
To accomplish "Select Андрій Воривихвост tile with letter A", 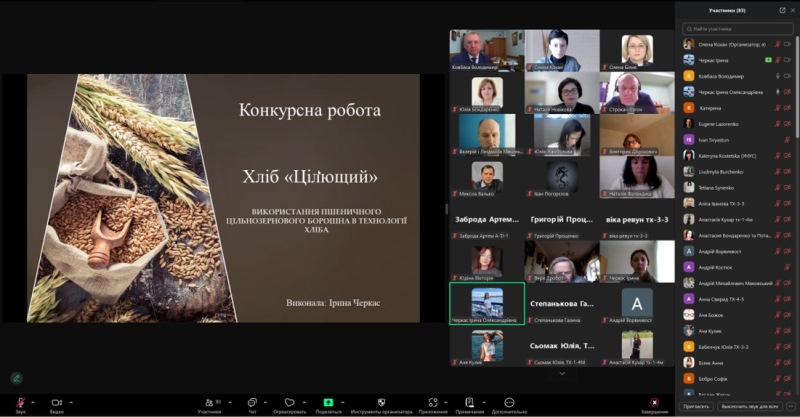I will point(637,304).
